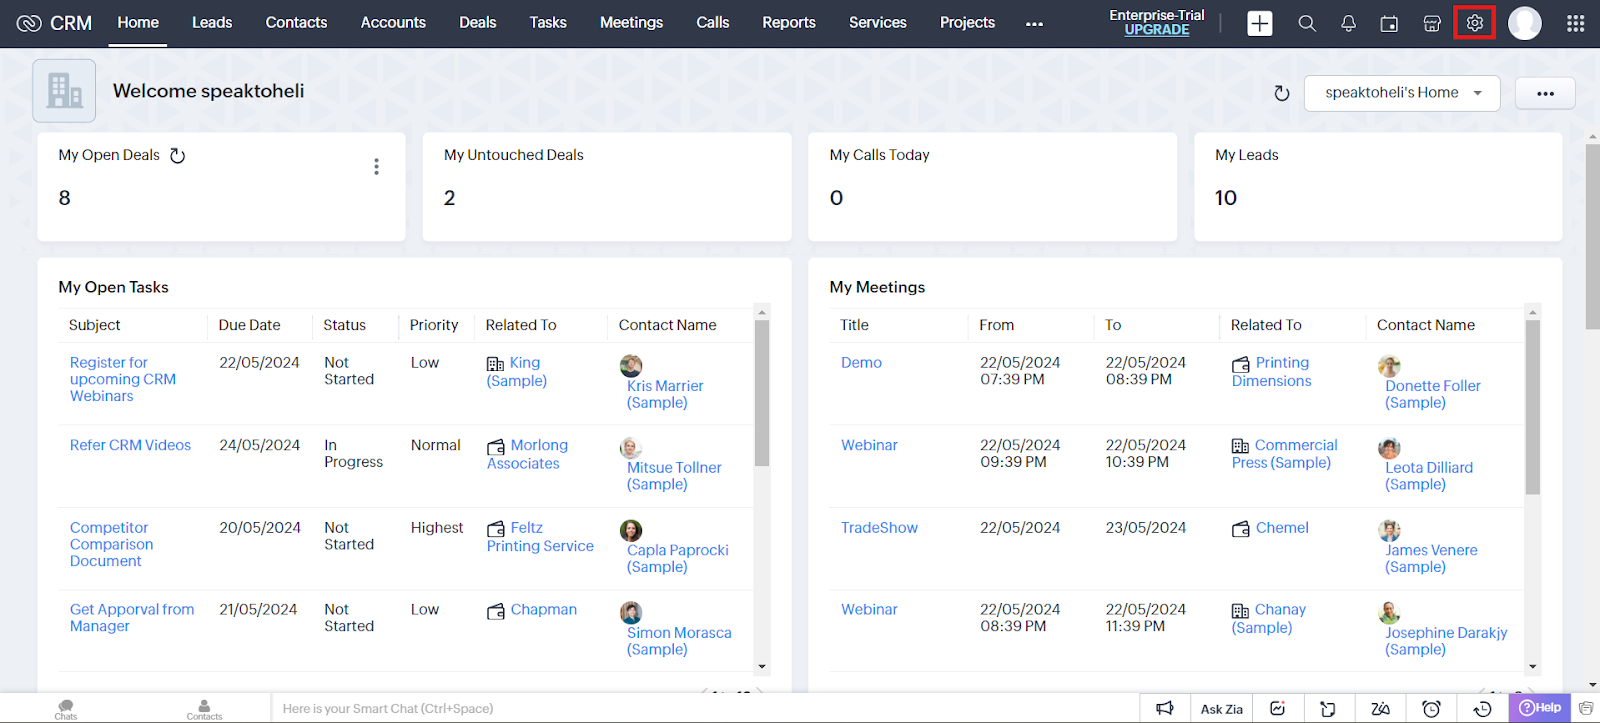This screenshot has width=1600, height=723.
Task: Open the chat bubbles icon at bottom right corner
Action: [x=1586, y=708]
